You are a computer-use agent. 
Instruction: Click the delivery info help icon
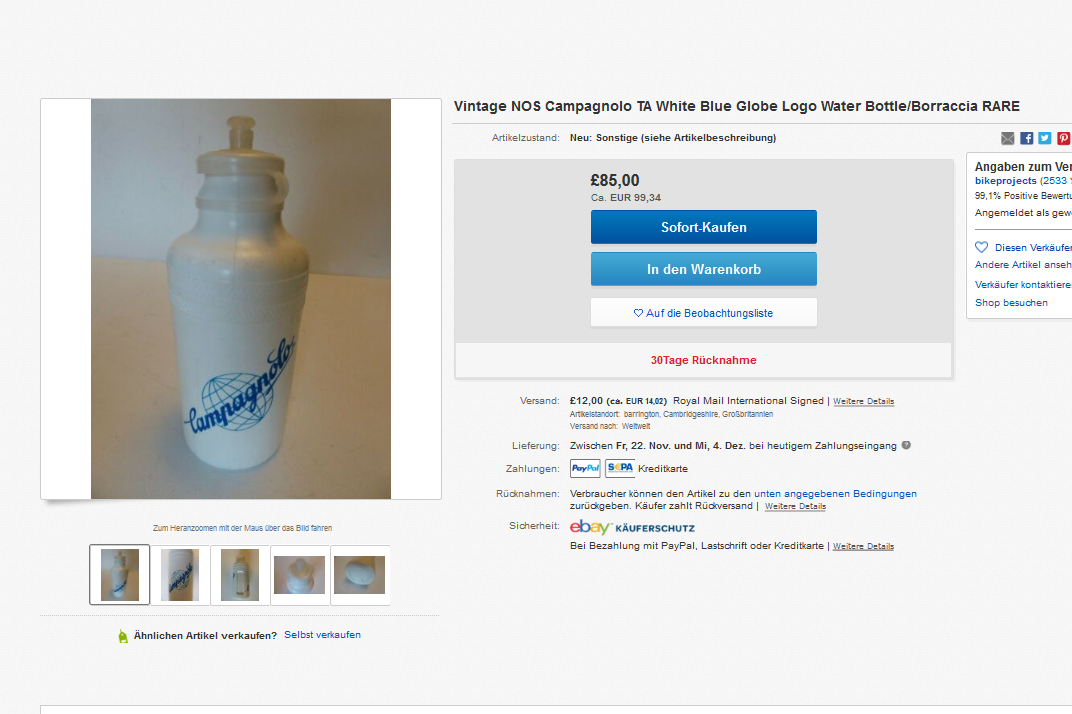906,445
